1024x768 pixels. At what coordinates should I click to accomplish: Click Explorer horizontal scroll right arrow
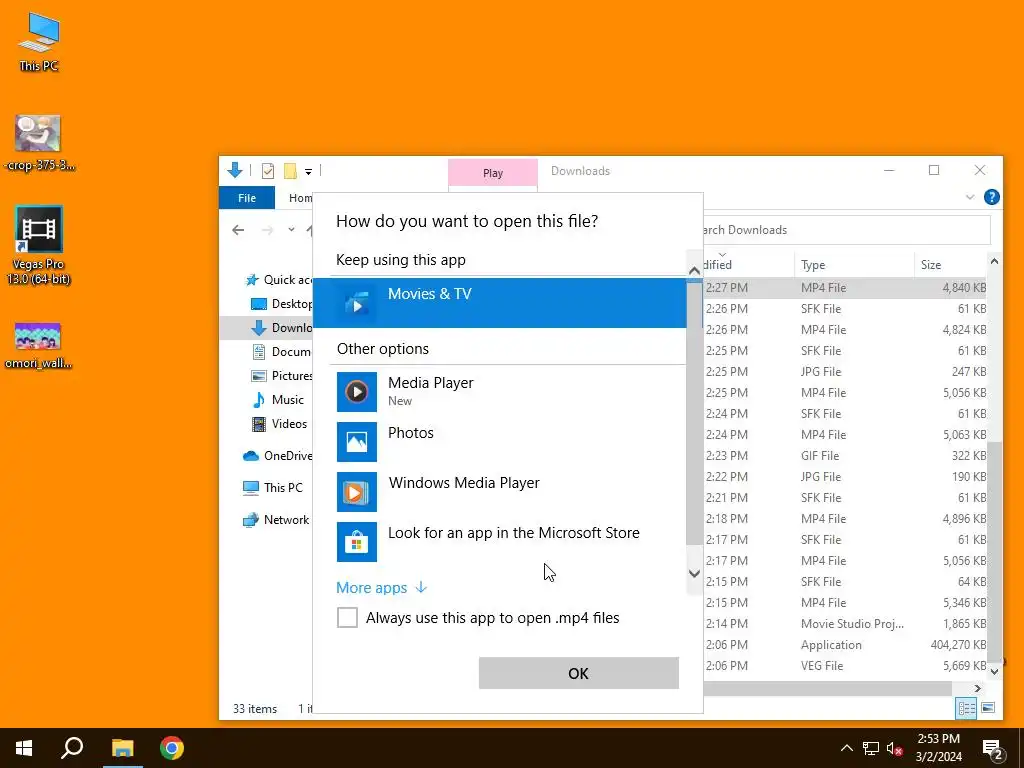(x=978, y=688)
